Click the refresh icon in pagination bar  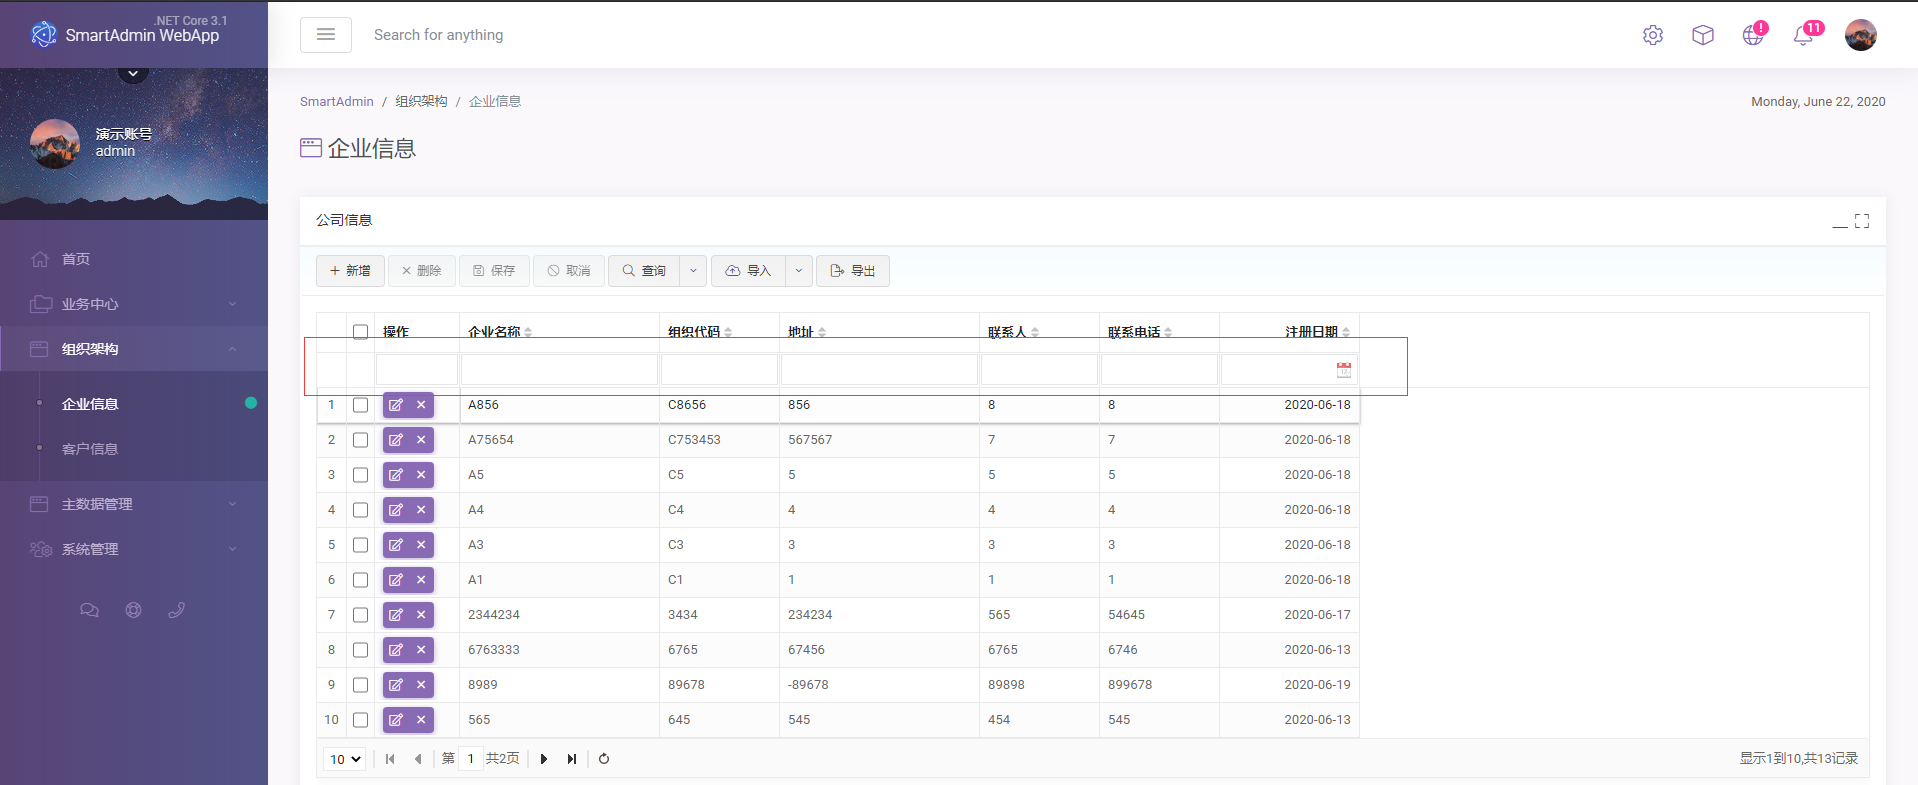(604, 759)
